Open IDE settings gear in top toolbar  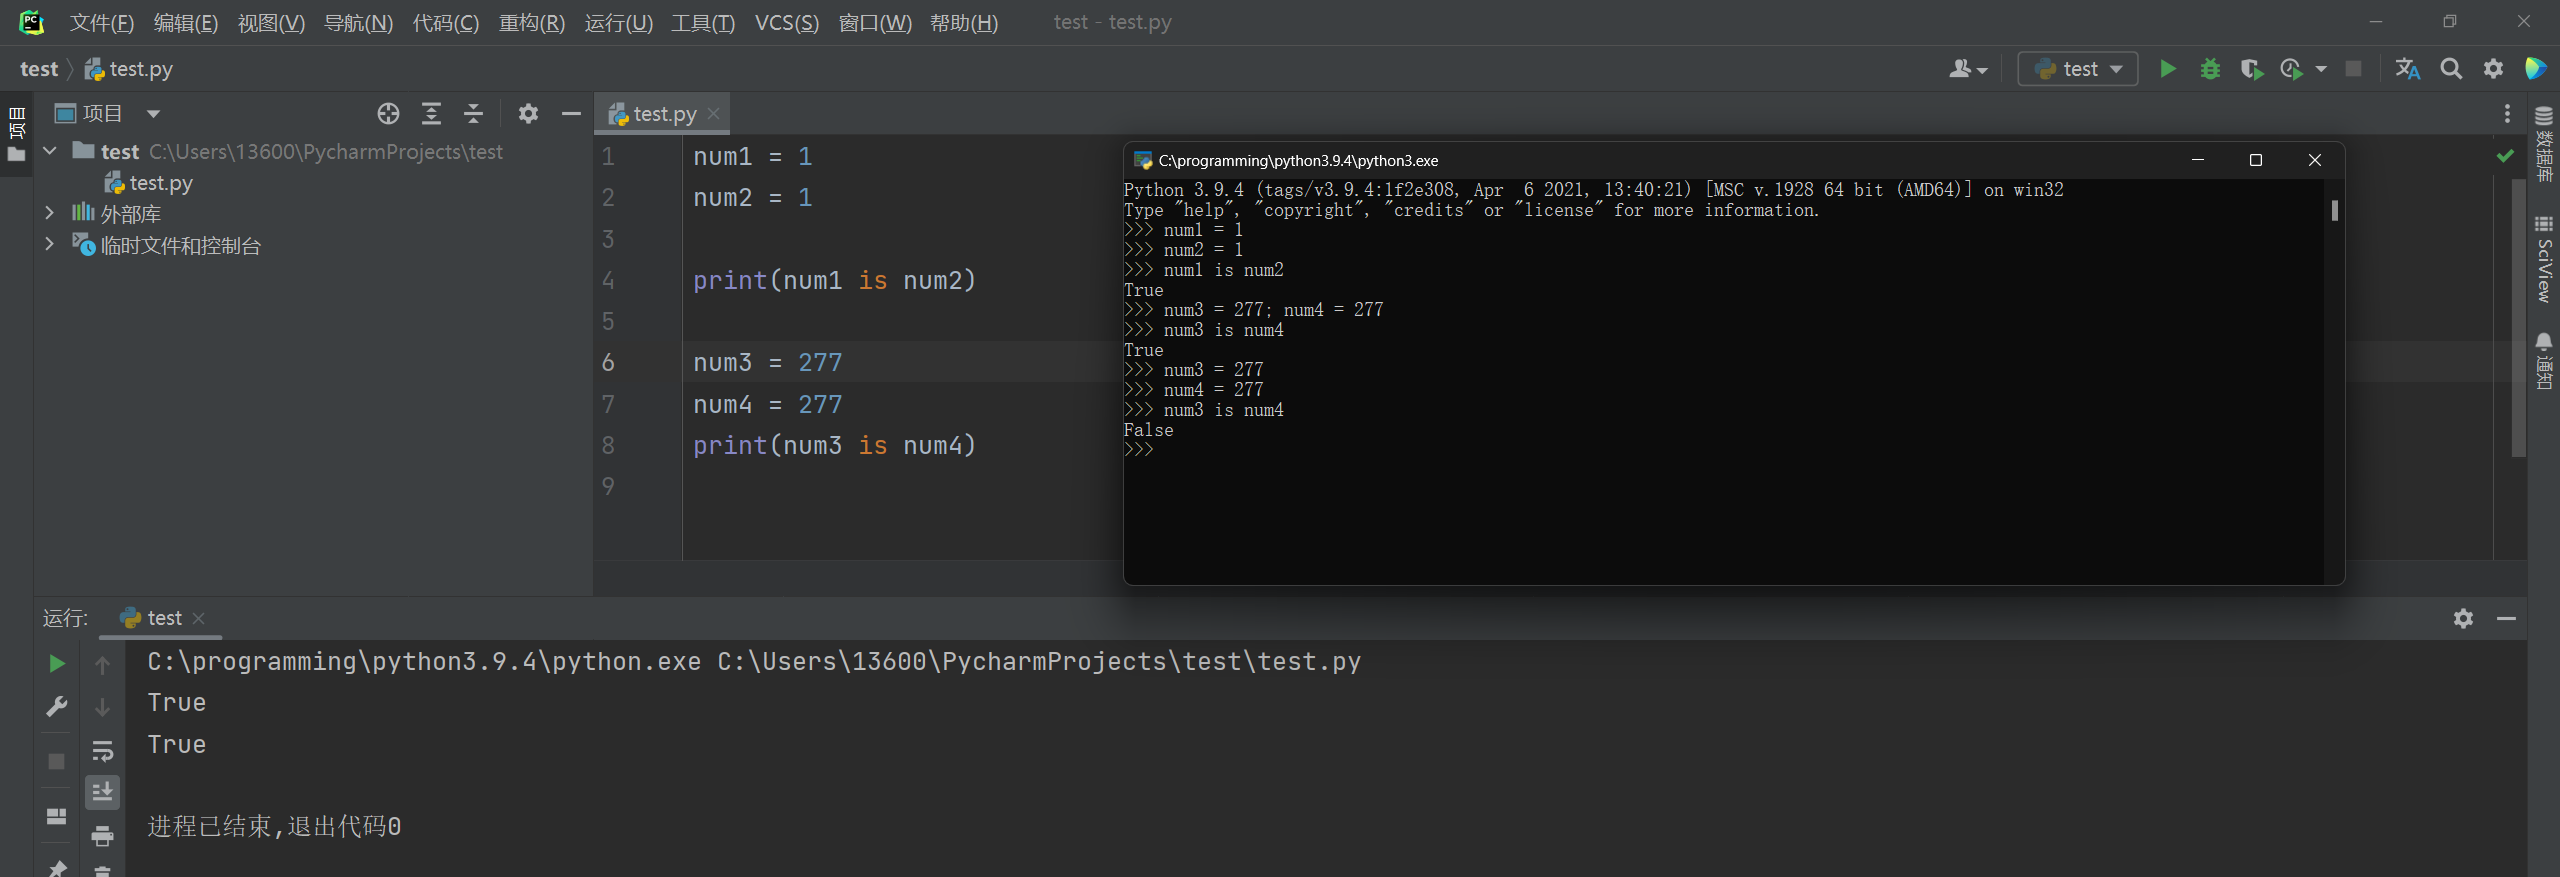2493,69
